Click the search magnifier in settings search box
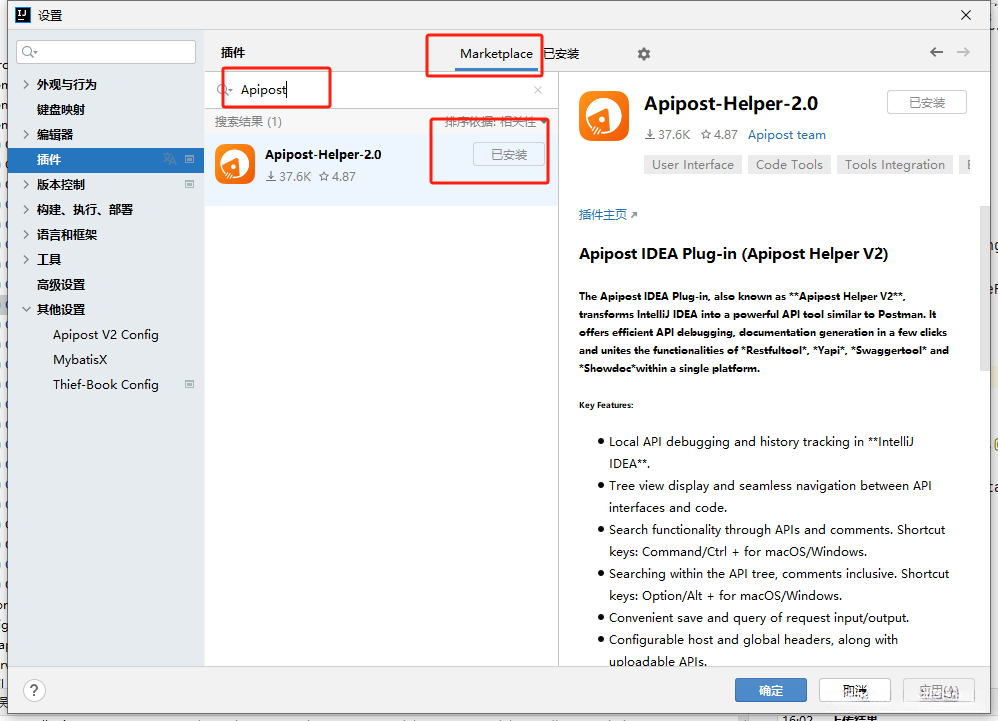The width and height of the screenshot is (998, 721). 29,52
